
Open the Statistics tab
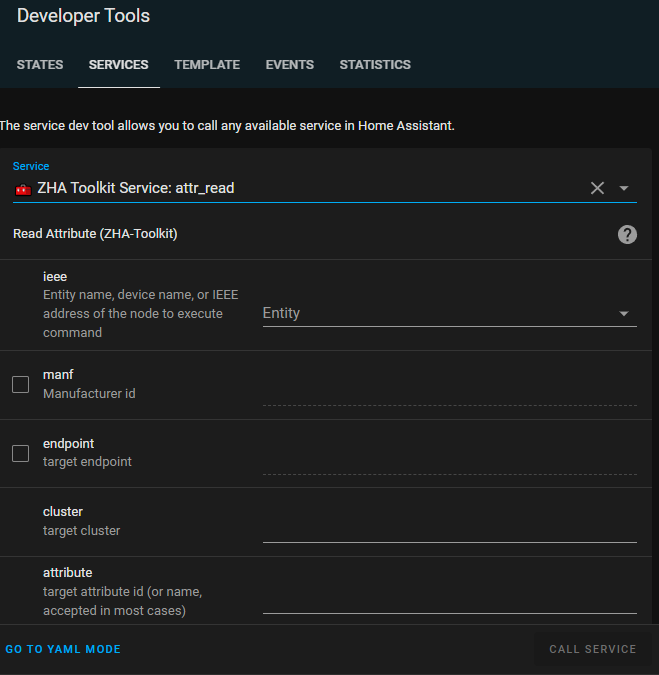(x=375, y=65)
